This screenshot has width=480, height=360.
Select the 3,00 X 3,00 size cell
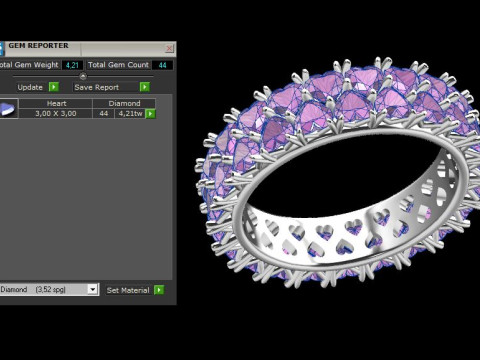pos(56,113)
